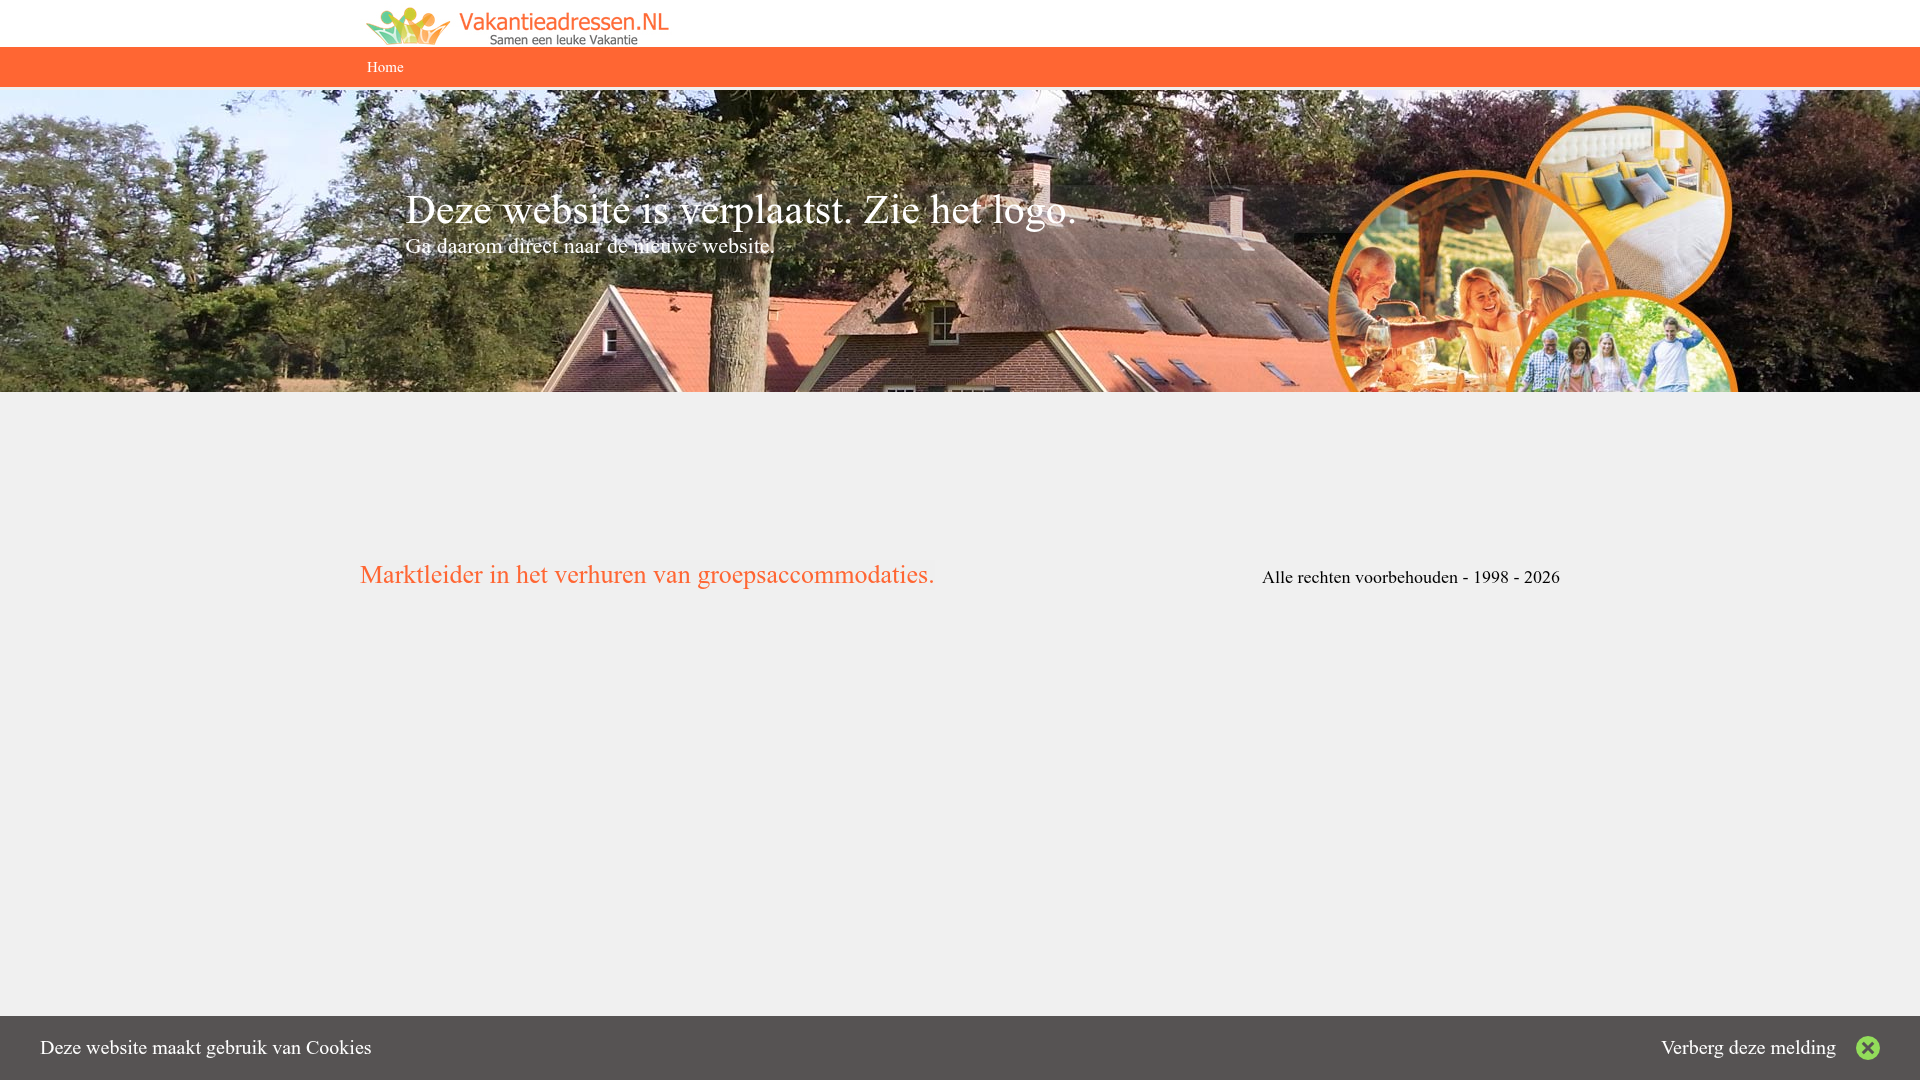Click 'Deze website maakt gebruik van Cookies' text
This screenshot has height=1080, width=1920.
pos(206,1048)
